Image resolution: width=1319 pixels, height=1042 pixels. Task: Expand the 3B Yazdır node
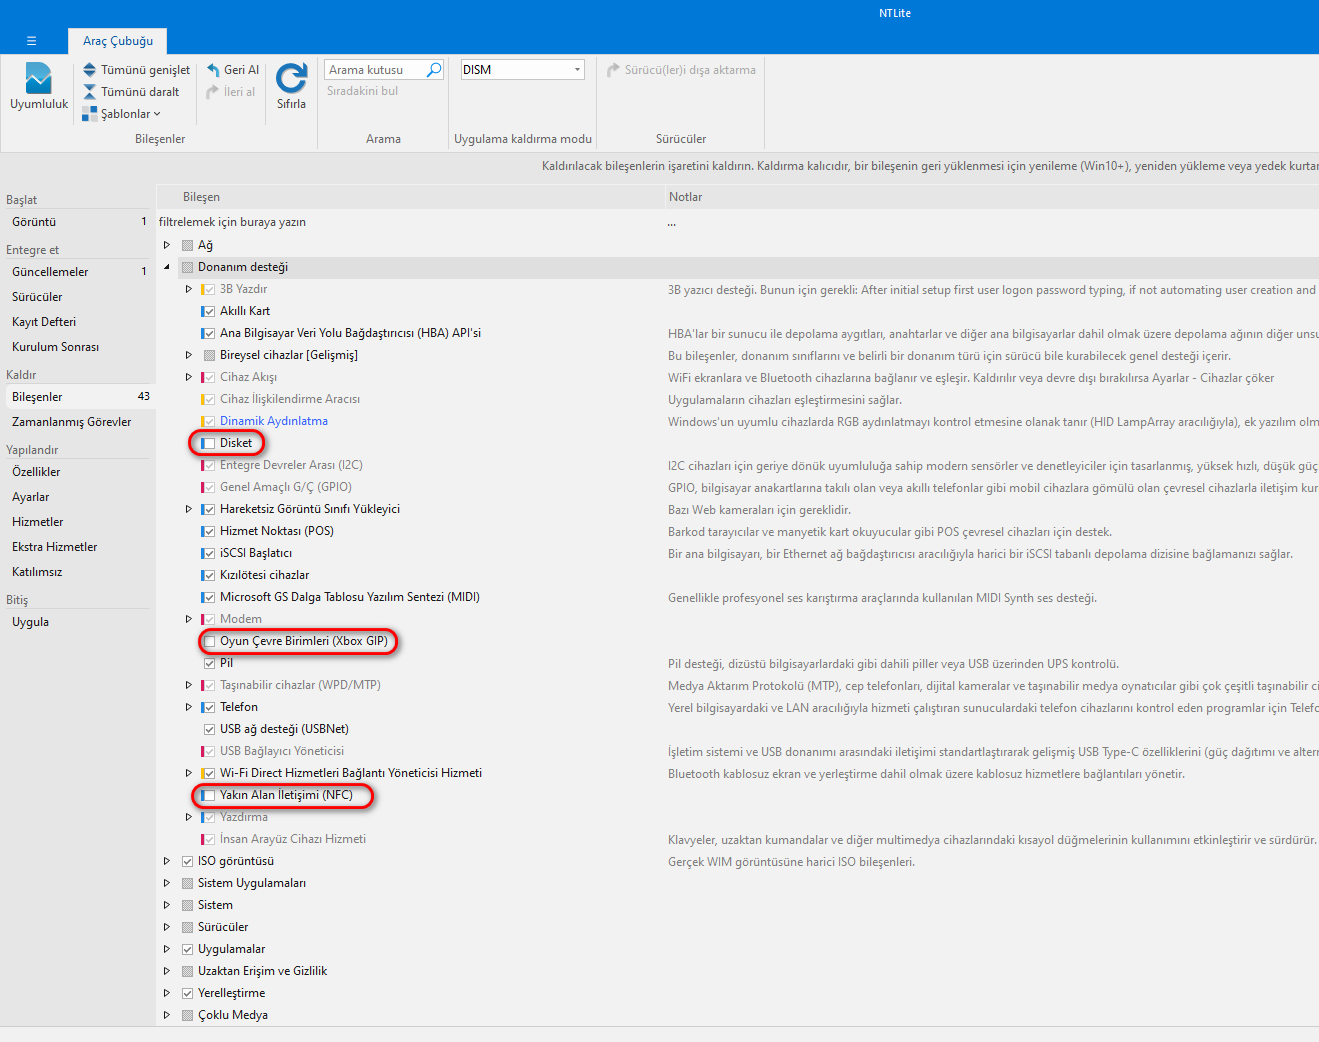click(189, 289)
